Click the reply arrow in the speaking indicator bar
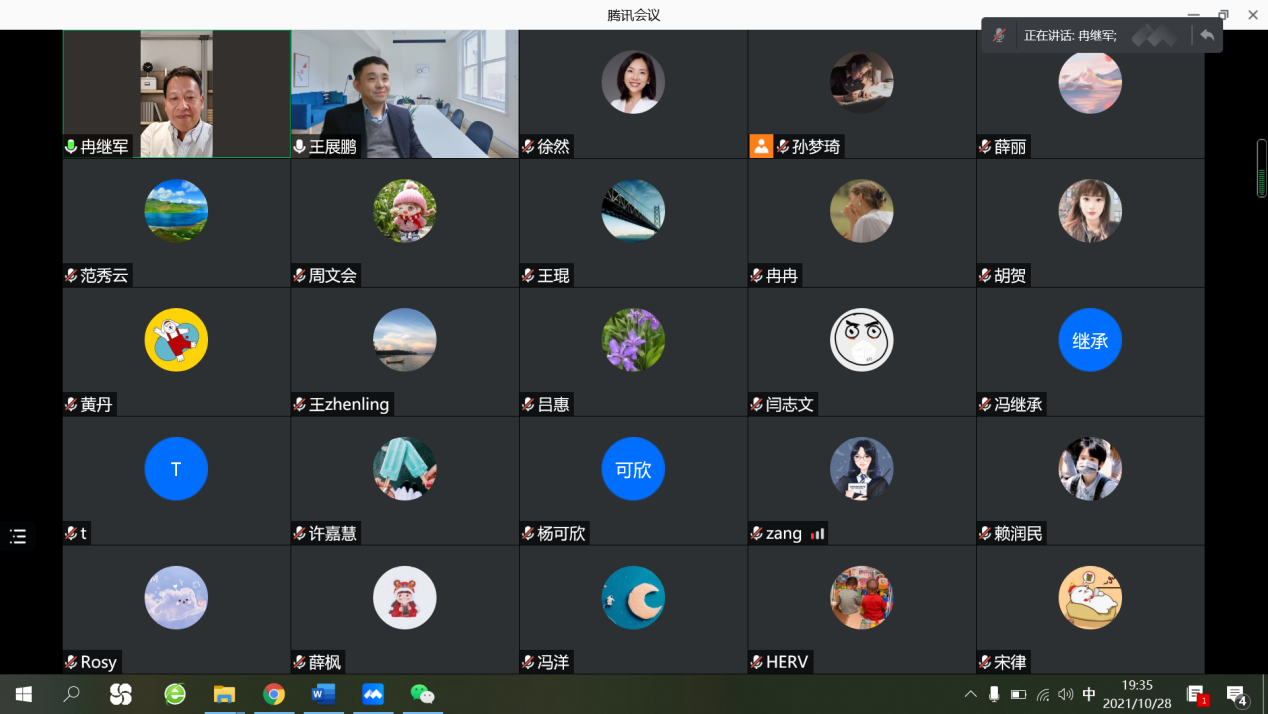The image size is (1268, 714). 1207,35
